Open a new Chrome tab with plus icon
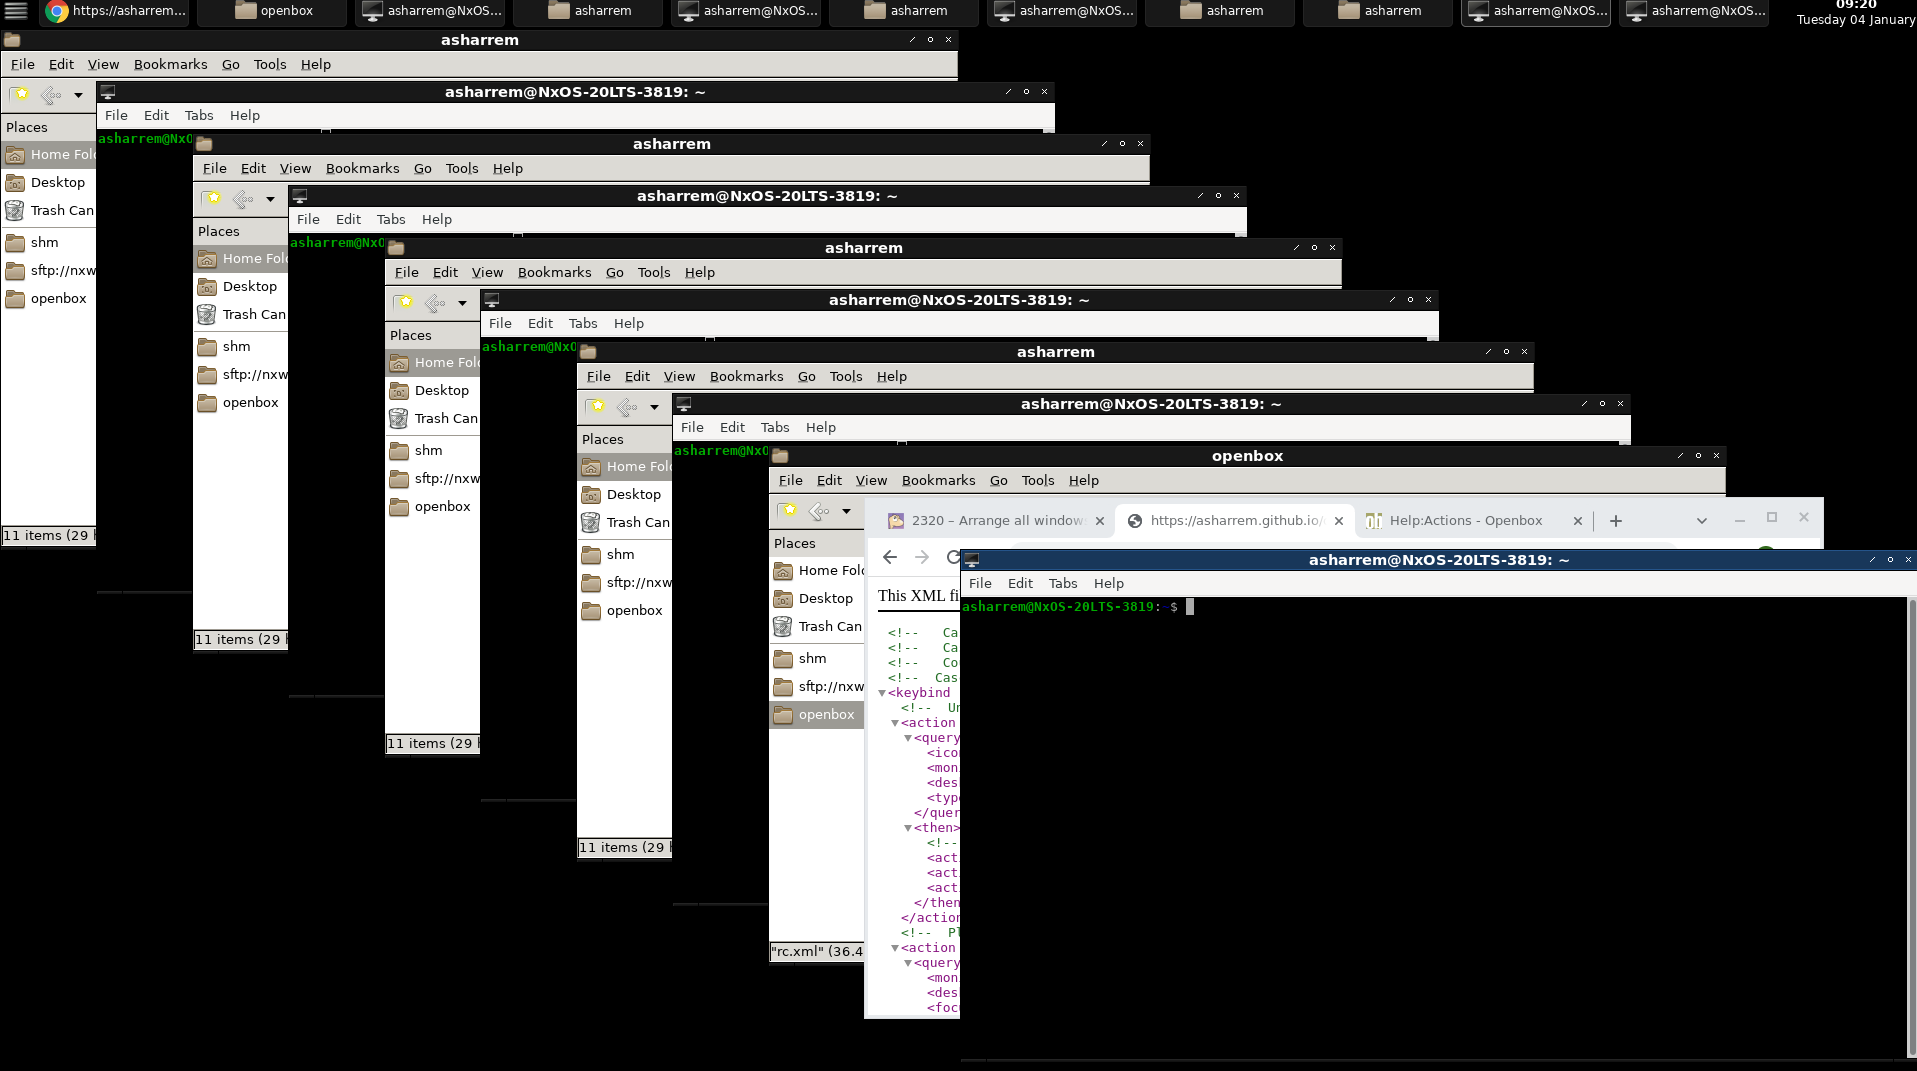Viewport: 1917px width, 1071px height. pyautogui.click(x=1616, y=520)
